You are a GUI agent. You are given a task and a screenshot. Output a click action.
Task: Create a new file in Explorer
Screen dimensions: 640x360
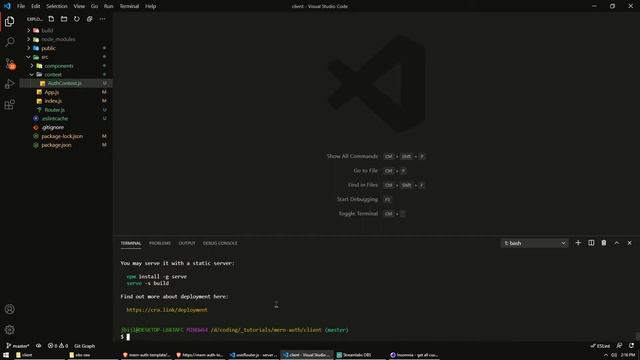click(51, 19)
